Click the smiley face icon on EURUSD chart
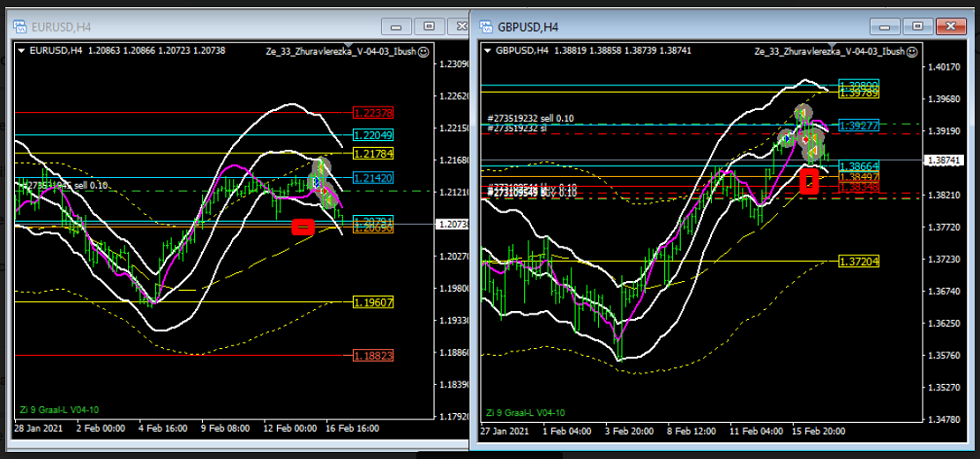 click(x=424, y=50)
